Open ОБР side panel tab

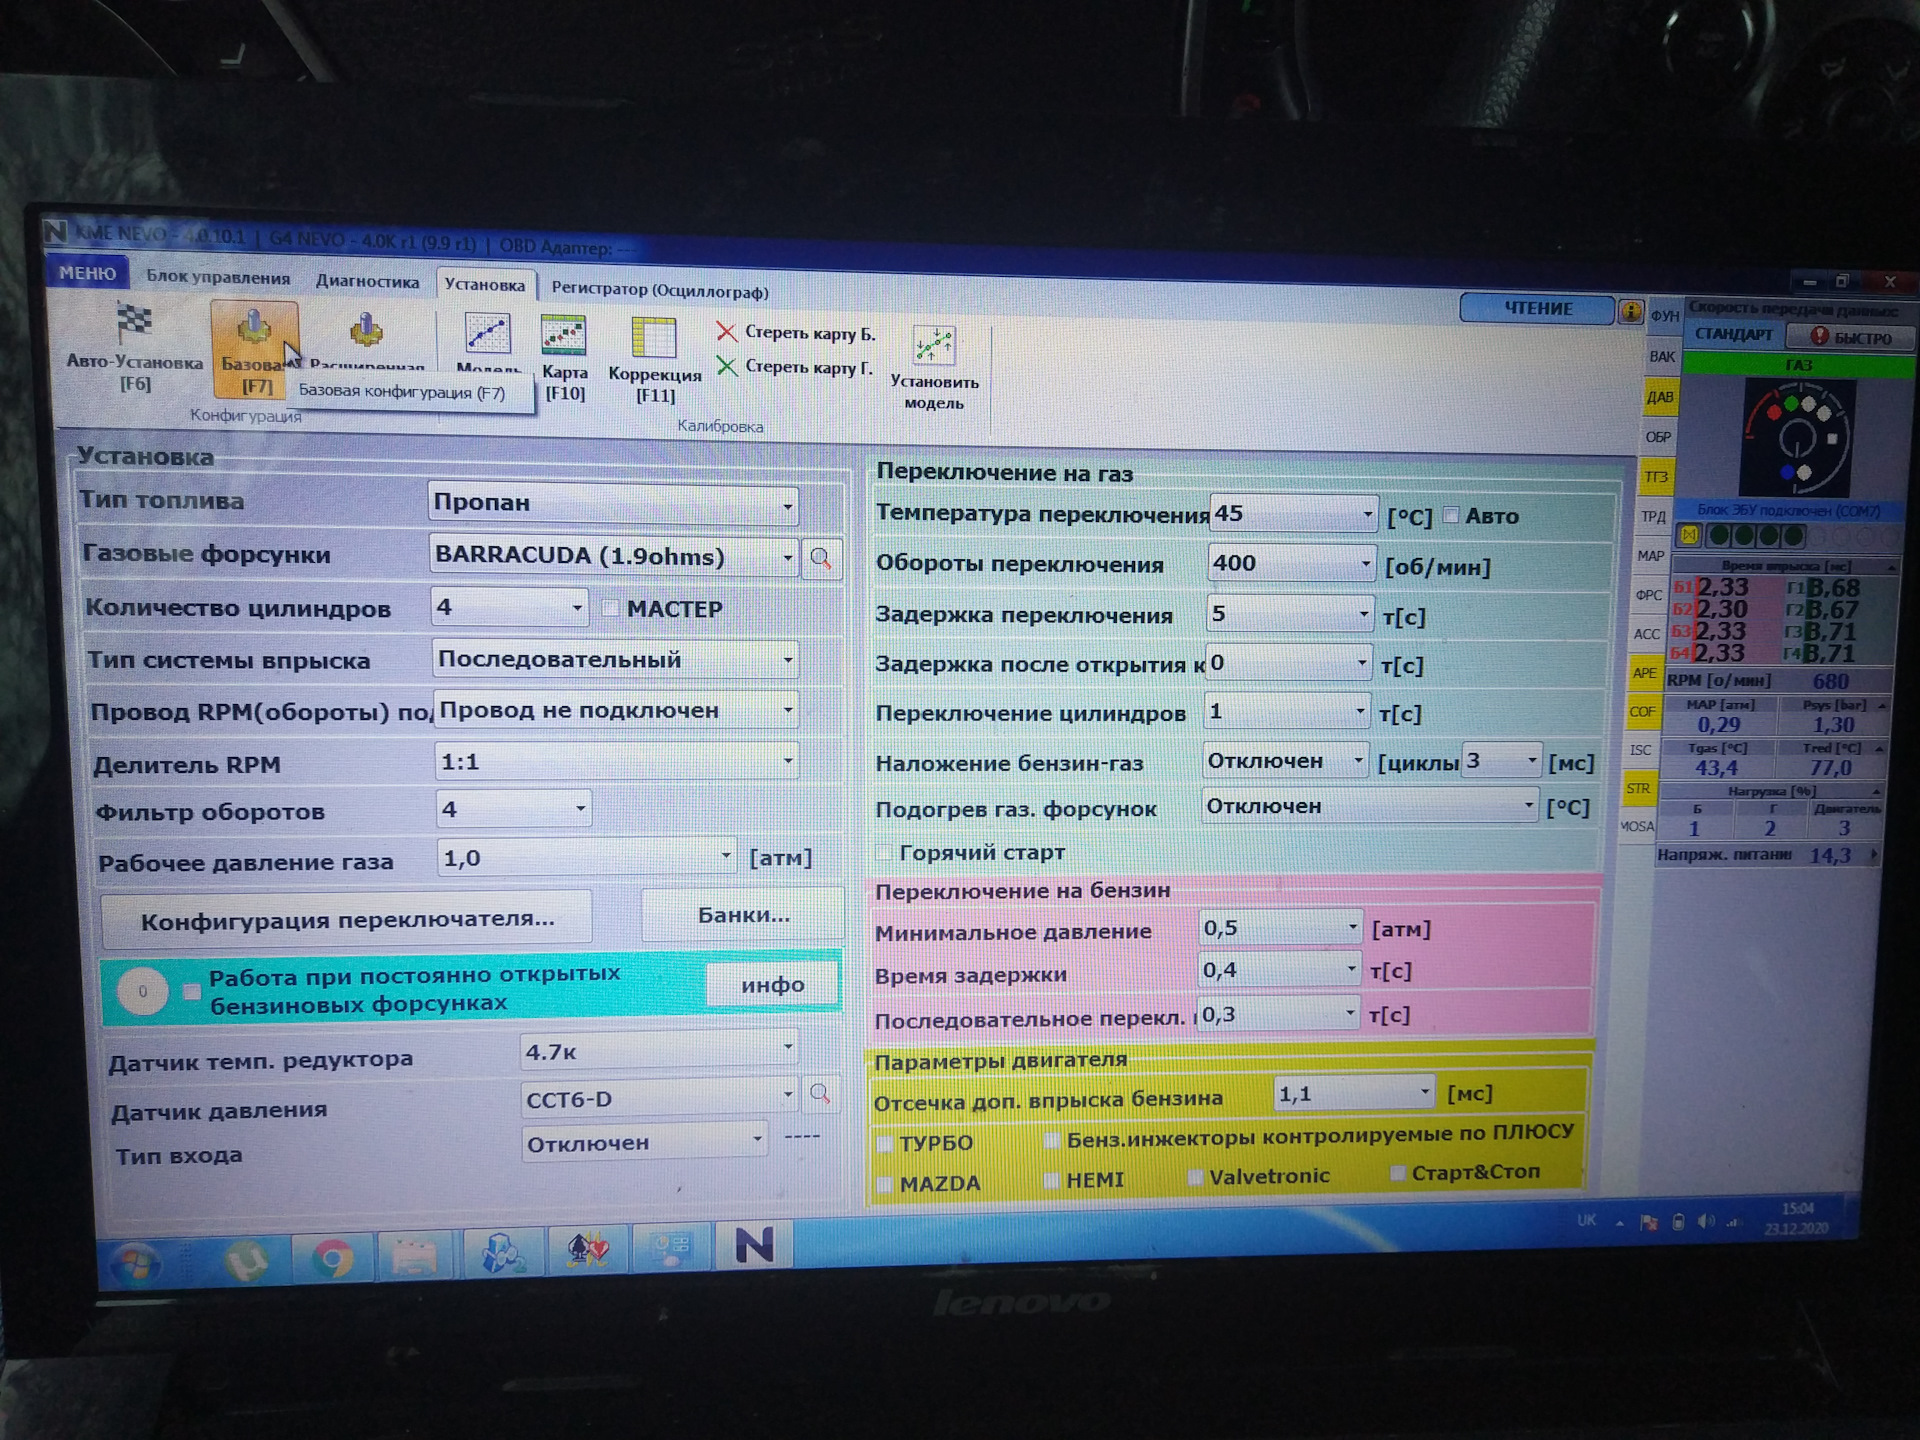coord(1658,437)
